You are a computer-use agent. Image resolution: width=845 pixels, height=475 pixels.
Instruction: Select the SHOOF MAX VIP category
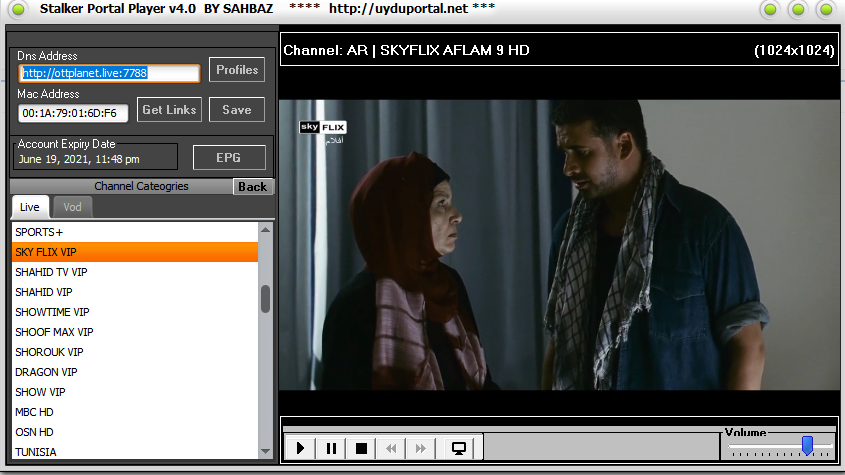[135, 332]
